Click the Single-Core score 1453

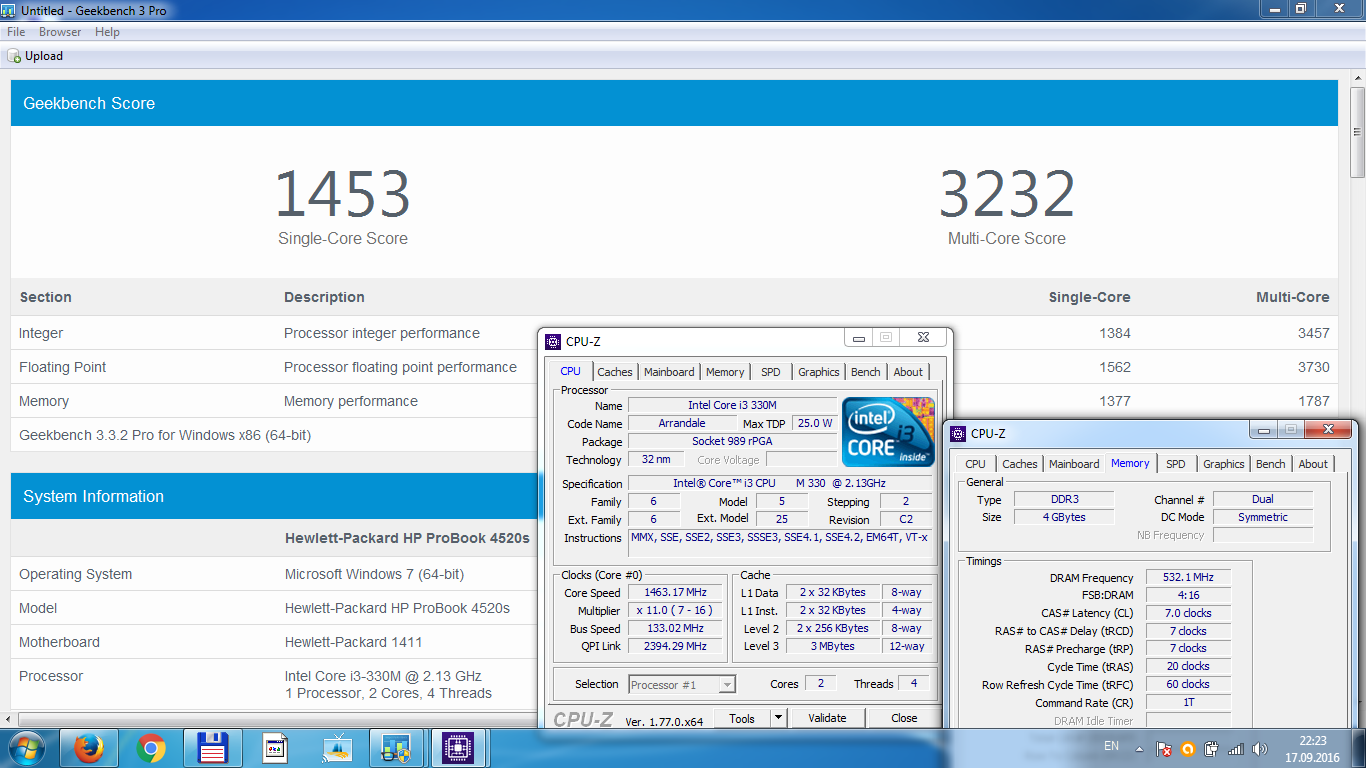coord(343,195)
